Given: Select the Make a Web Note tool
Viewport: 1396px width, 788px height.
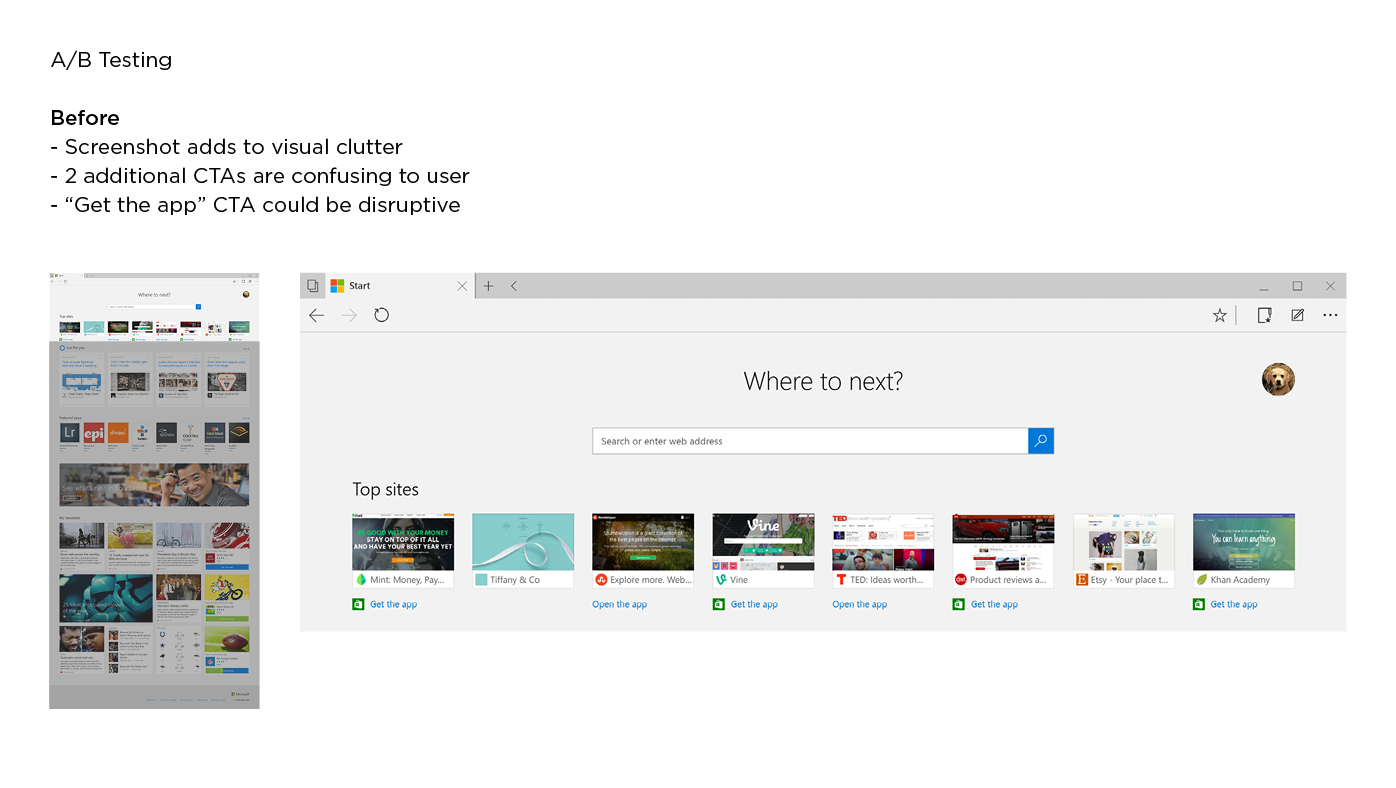Looking at the screenshot, I should click(x=1296, y=314).
